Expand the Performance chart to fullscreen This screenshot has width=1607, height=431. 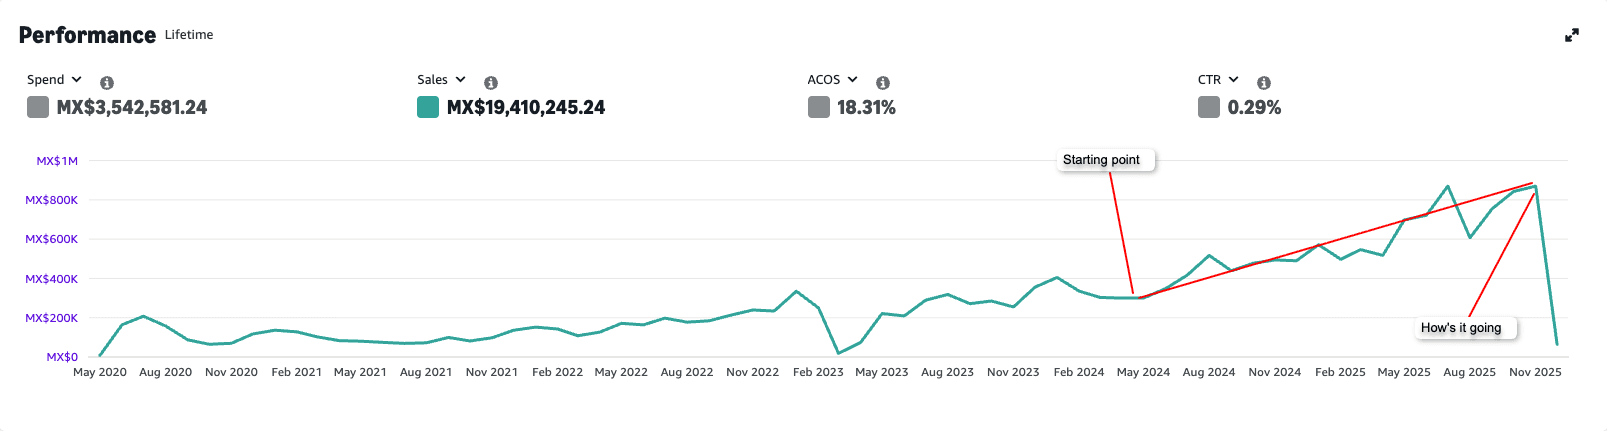point(1572,35)
